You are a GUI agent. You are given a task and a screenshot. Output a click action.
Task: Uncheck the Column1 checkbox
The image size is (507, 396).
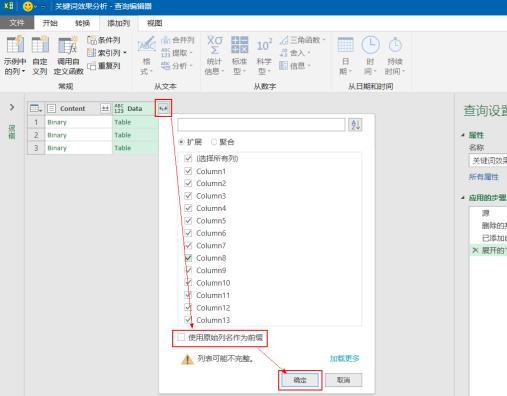(188, 171)
